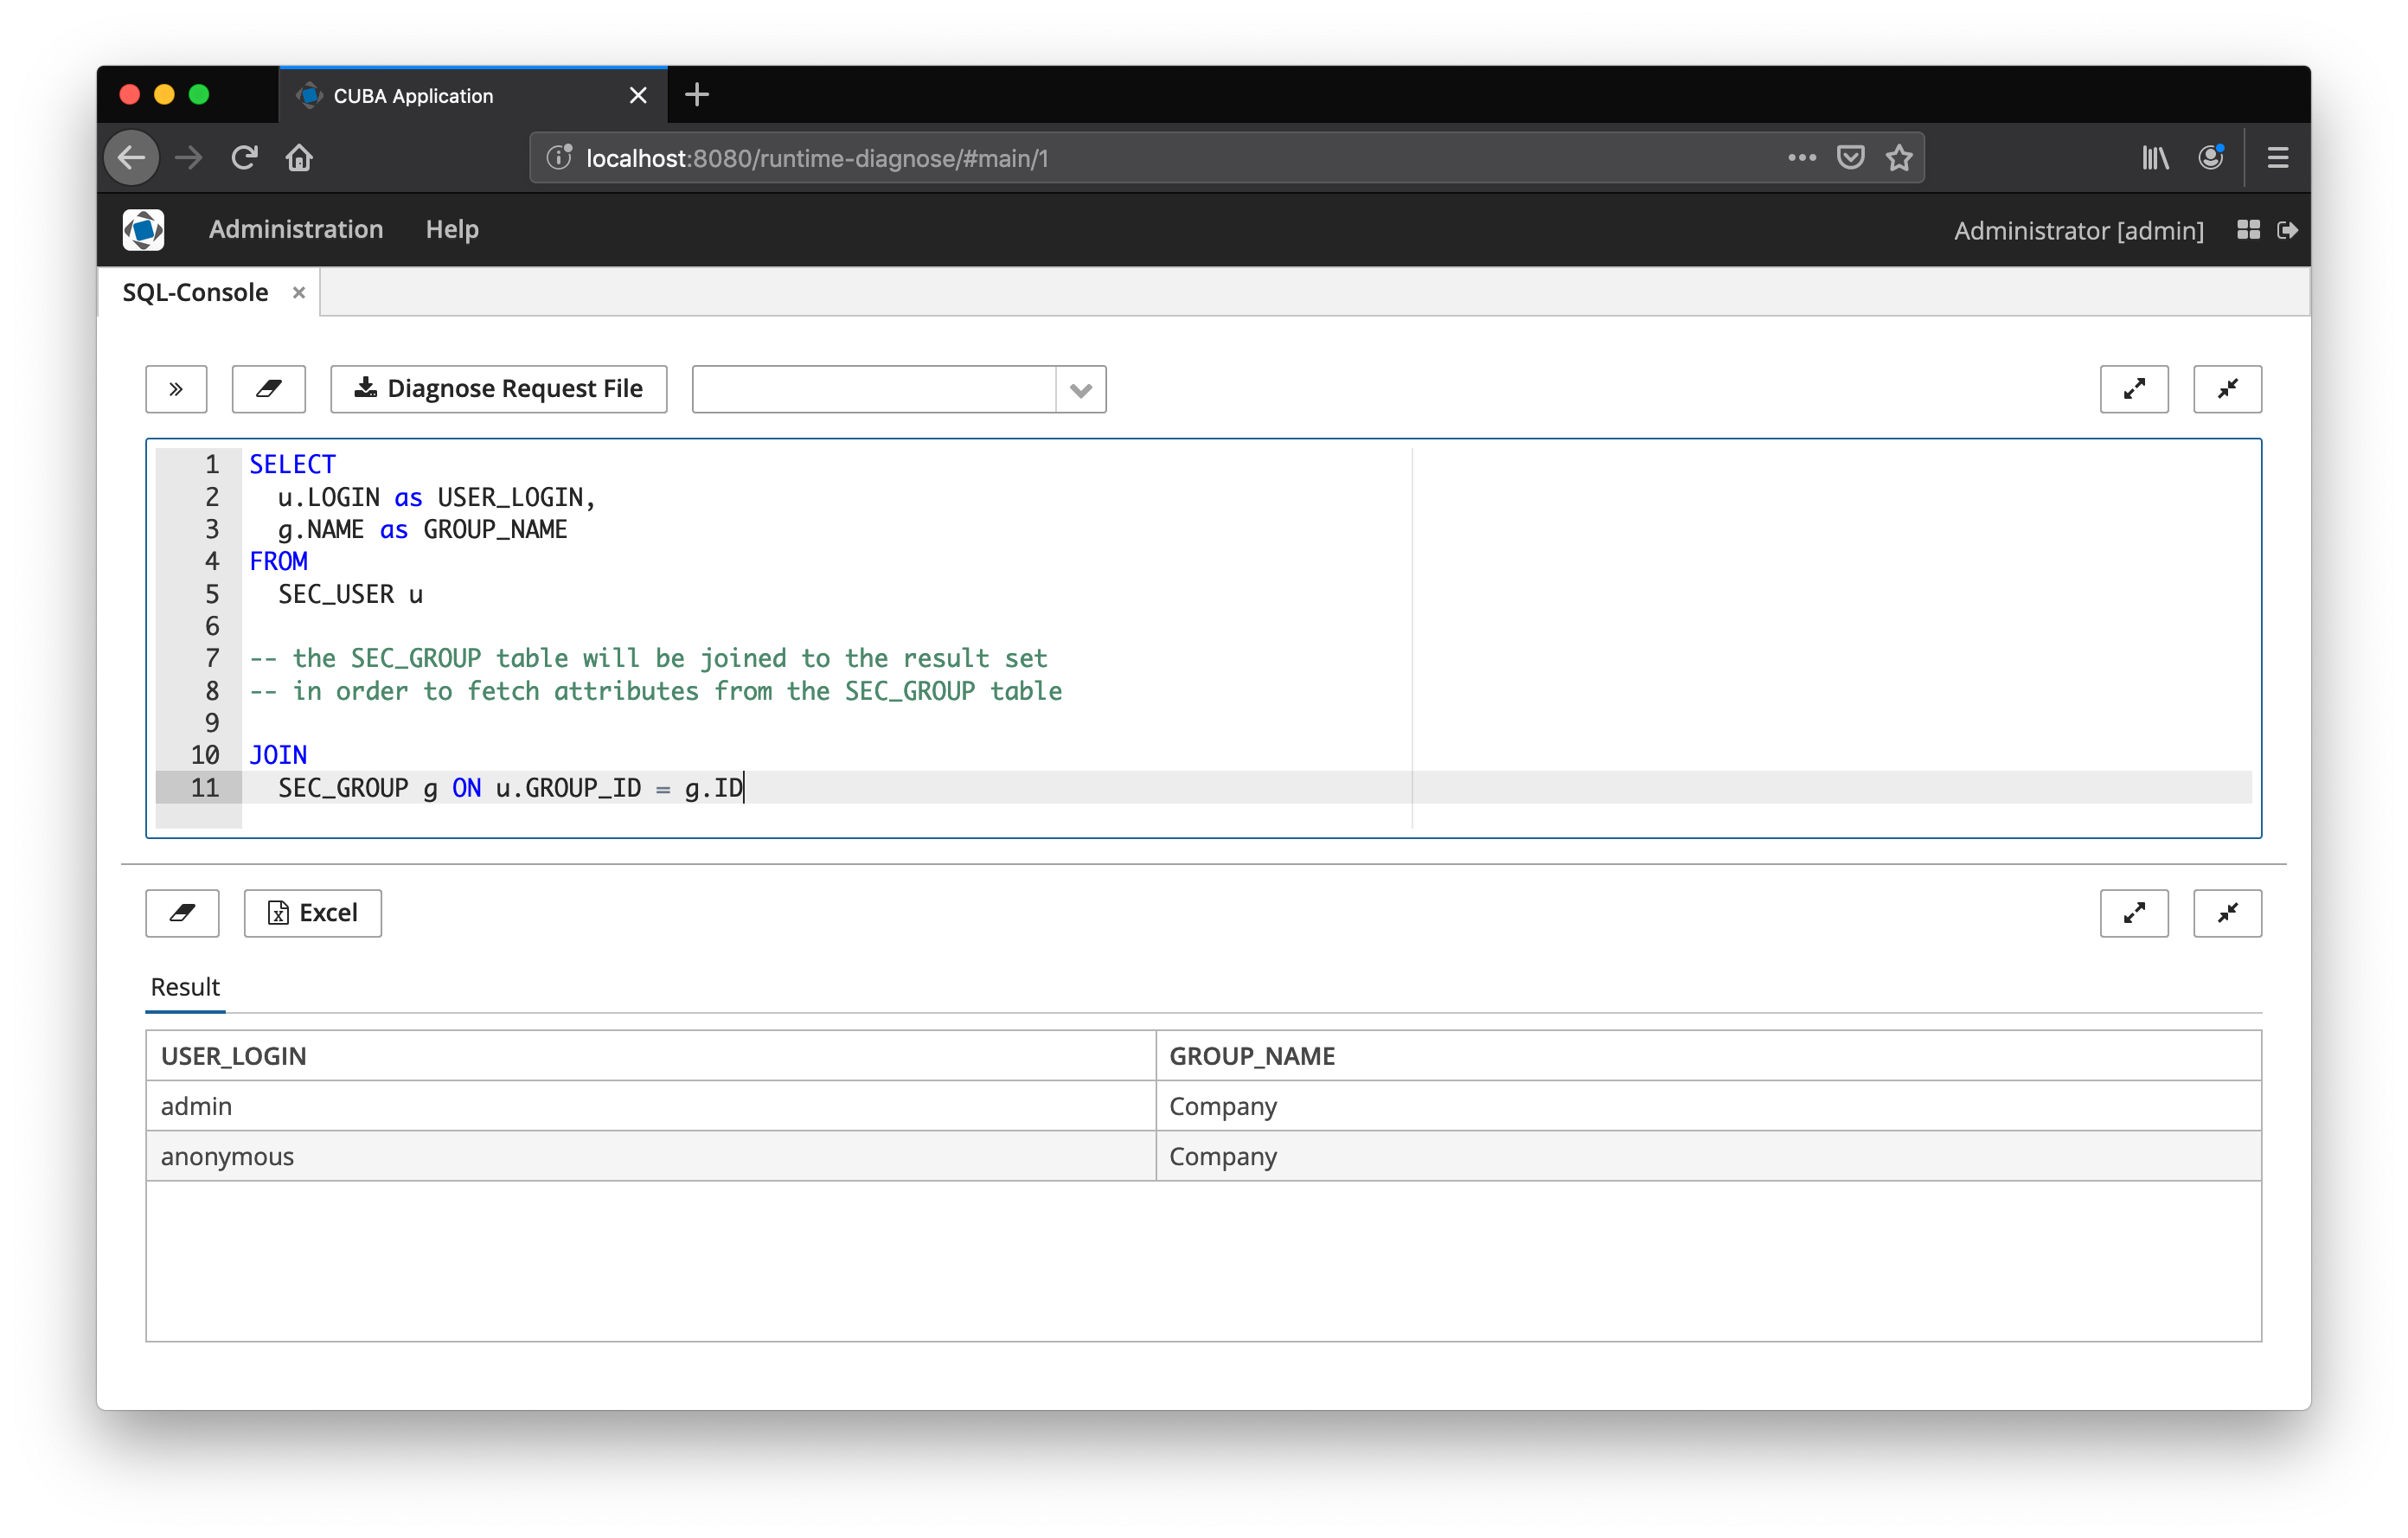Click line number 1 in gutter

[212, 464]
